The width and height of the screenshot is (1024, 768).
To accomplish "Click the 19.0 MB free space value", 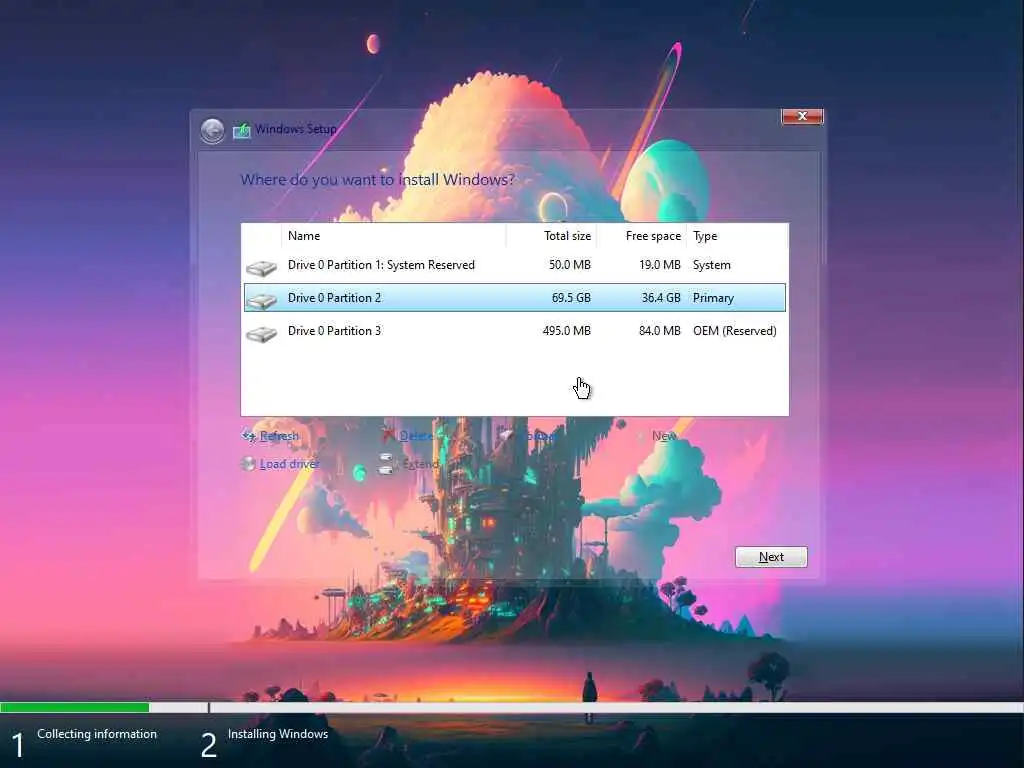I will point(660,265).
